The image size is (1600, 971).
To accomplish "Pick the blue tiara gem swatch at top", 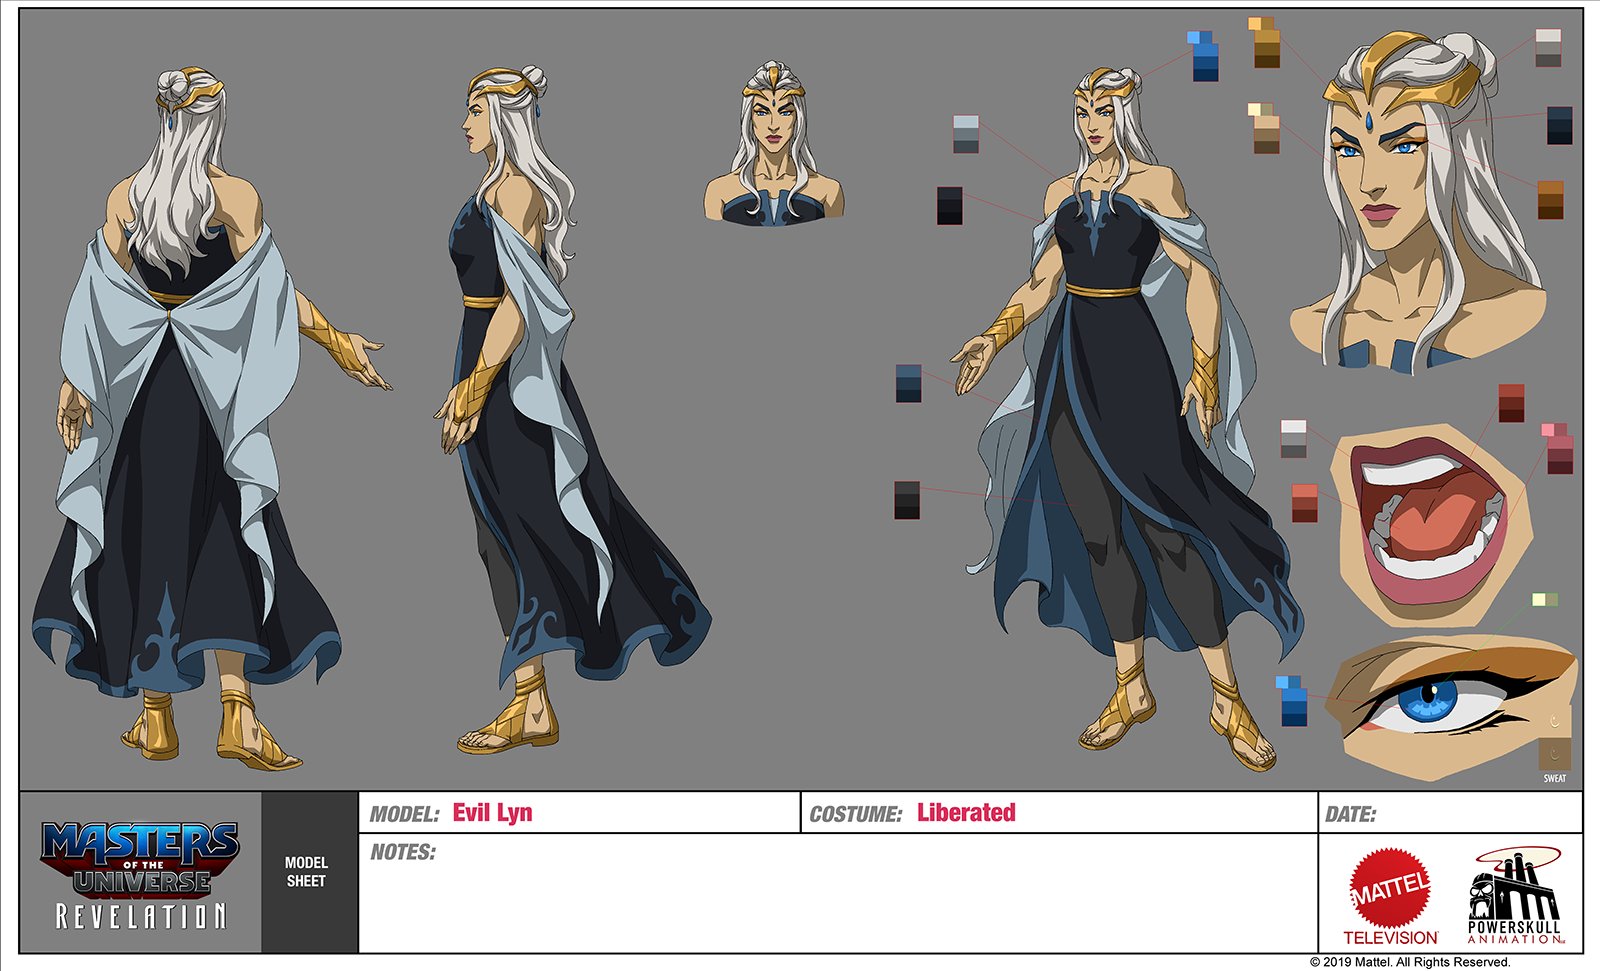I will coord(1203,55).
